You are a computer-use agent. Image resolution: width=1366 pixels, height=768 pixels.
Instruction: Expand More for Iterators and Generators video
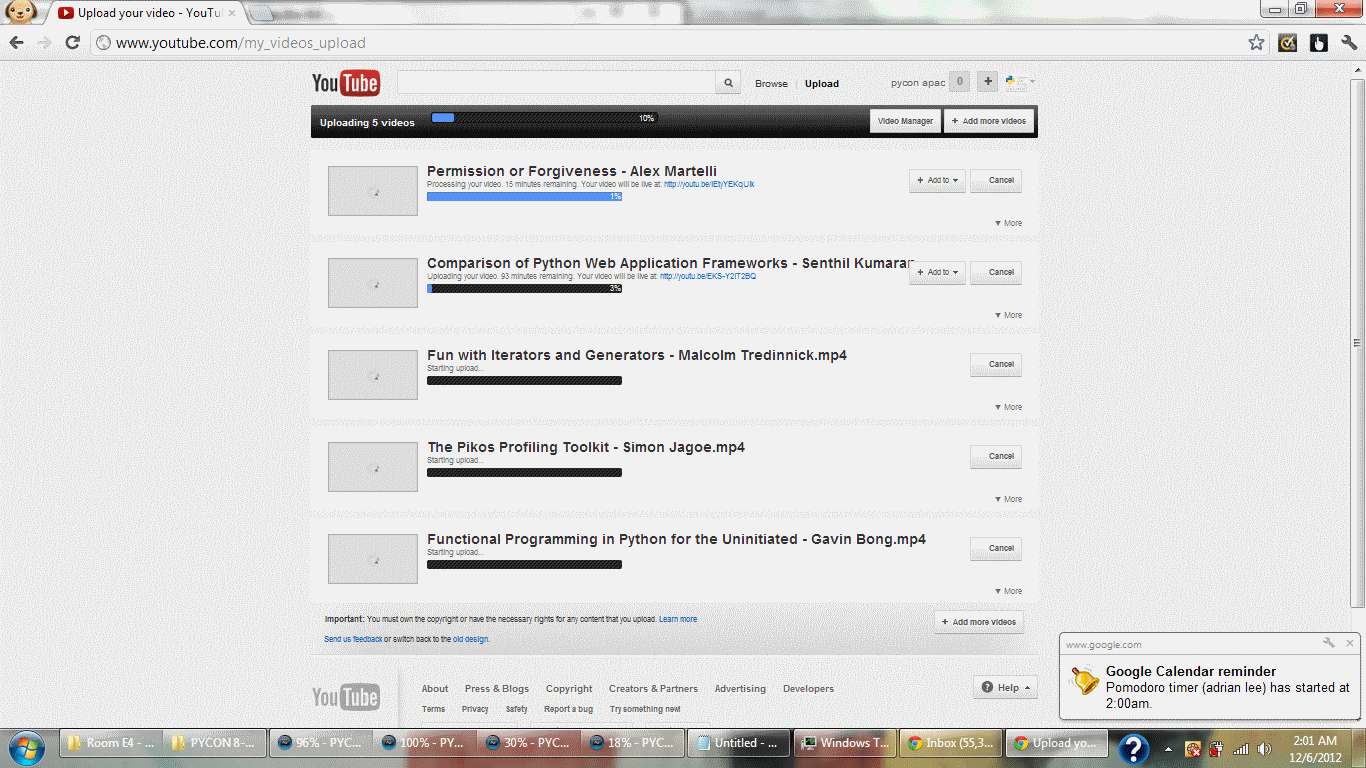[1008, 407]
